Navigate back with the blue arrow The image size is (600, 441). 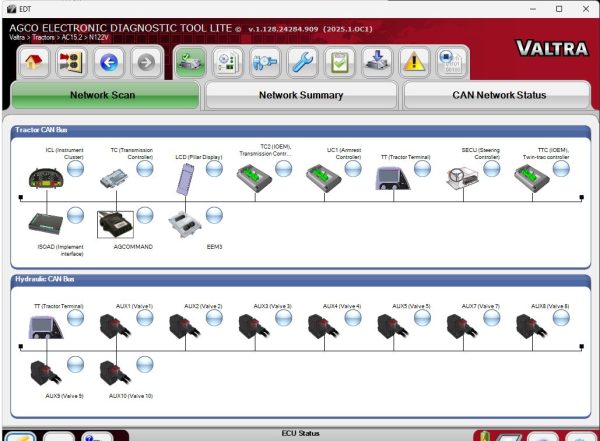pyautogui.click(x=109, y=62)
